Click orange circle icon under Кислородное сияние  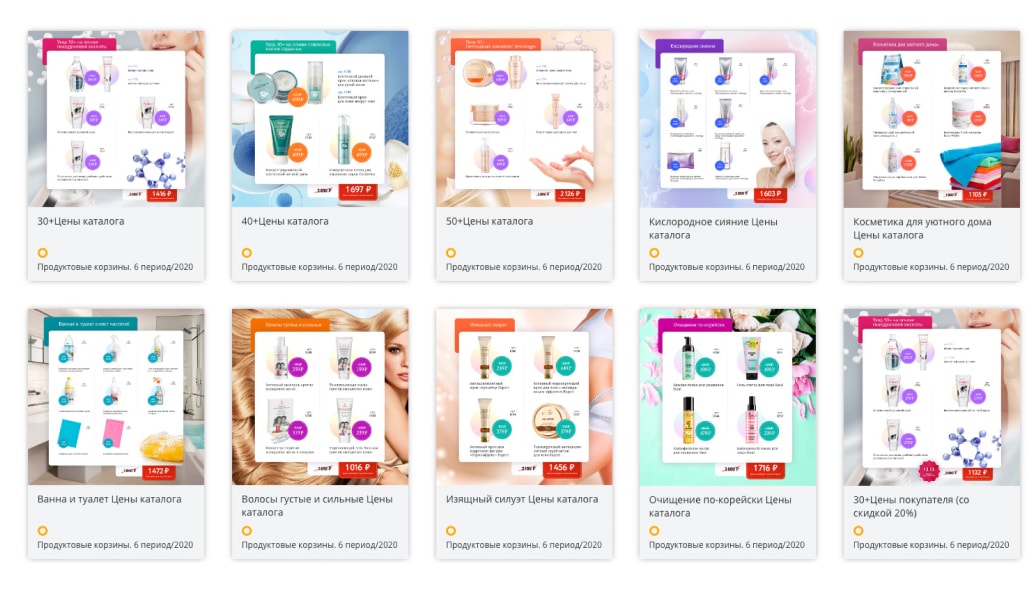click(x=654, y=252)
